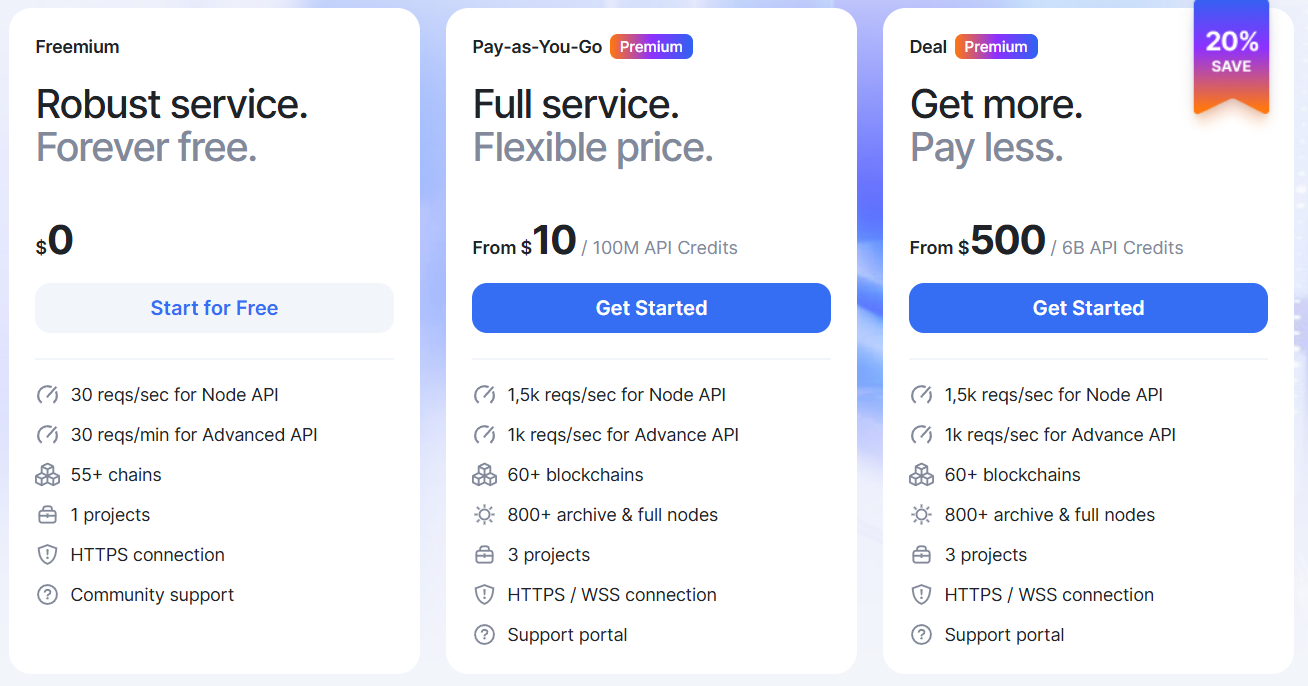Image resolution: width=1308 pixels, height=686 pixels.
Task: Click the cubes icon next to 55+ chains
Action: coord(47,475)
